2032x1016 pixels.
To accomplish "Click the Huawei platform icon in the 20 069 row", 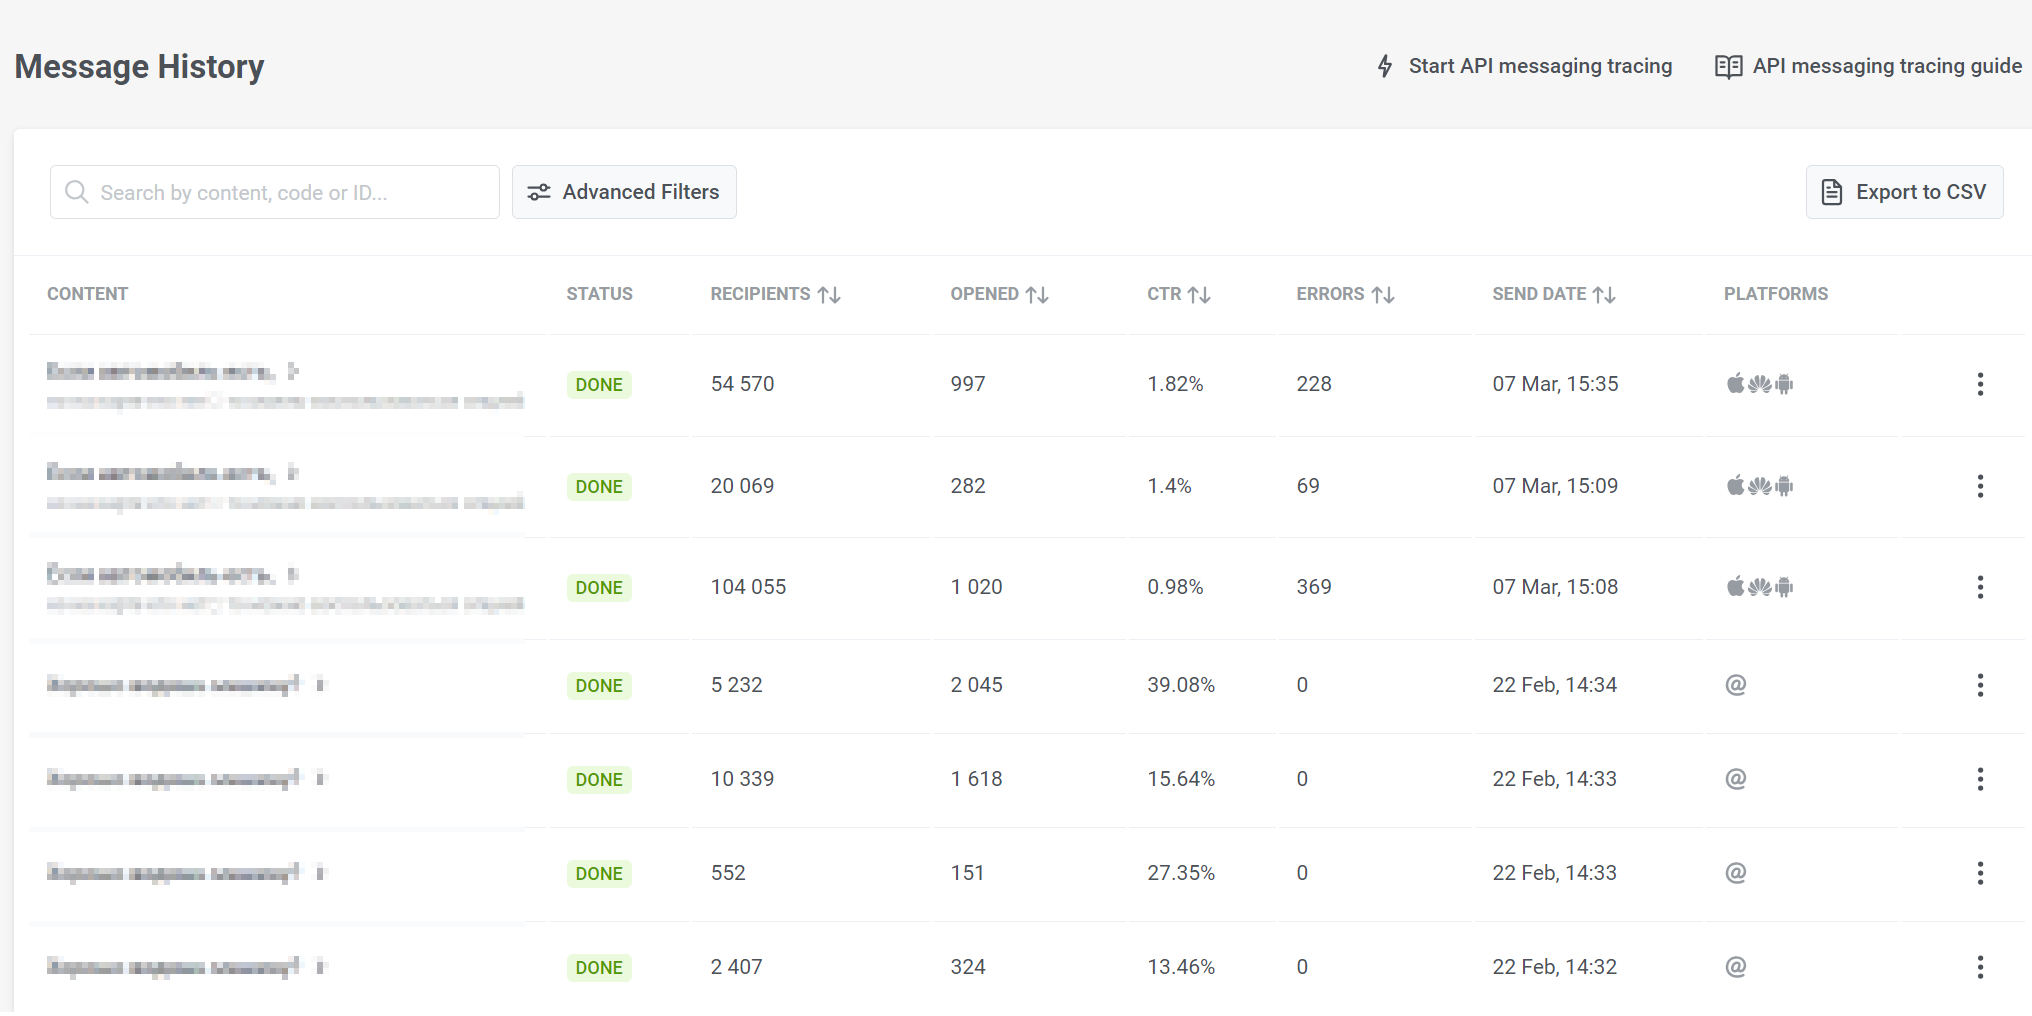I will 1760,486.
